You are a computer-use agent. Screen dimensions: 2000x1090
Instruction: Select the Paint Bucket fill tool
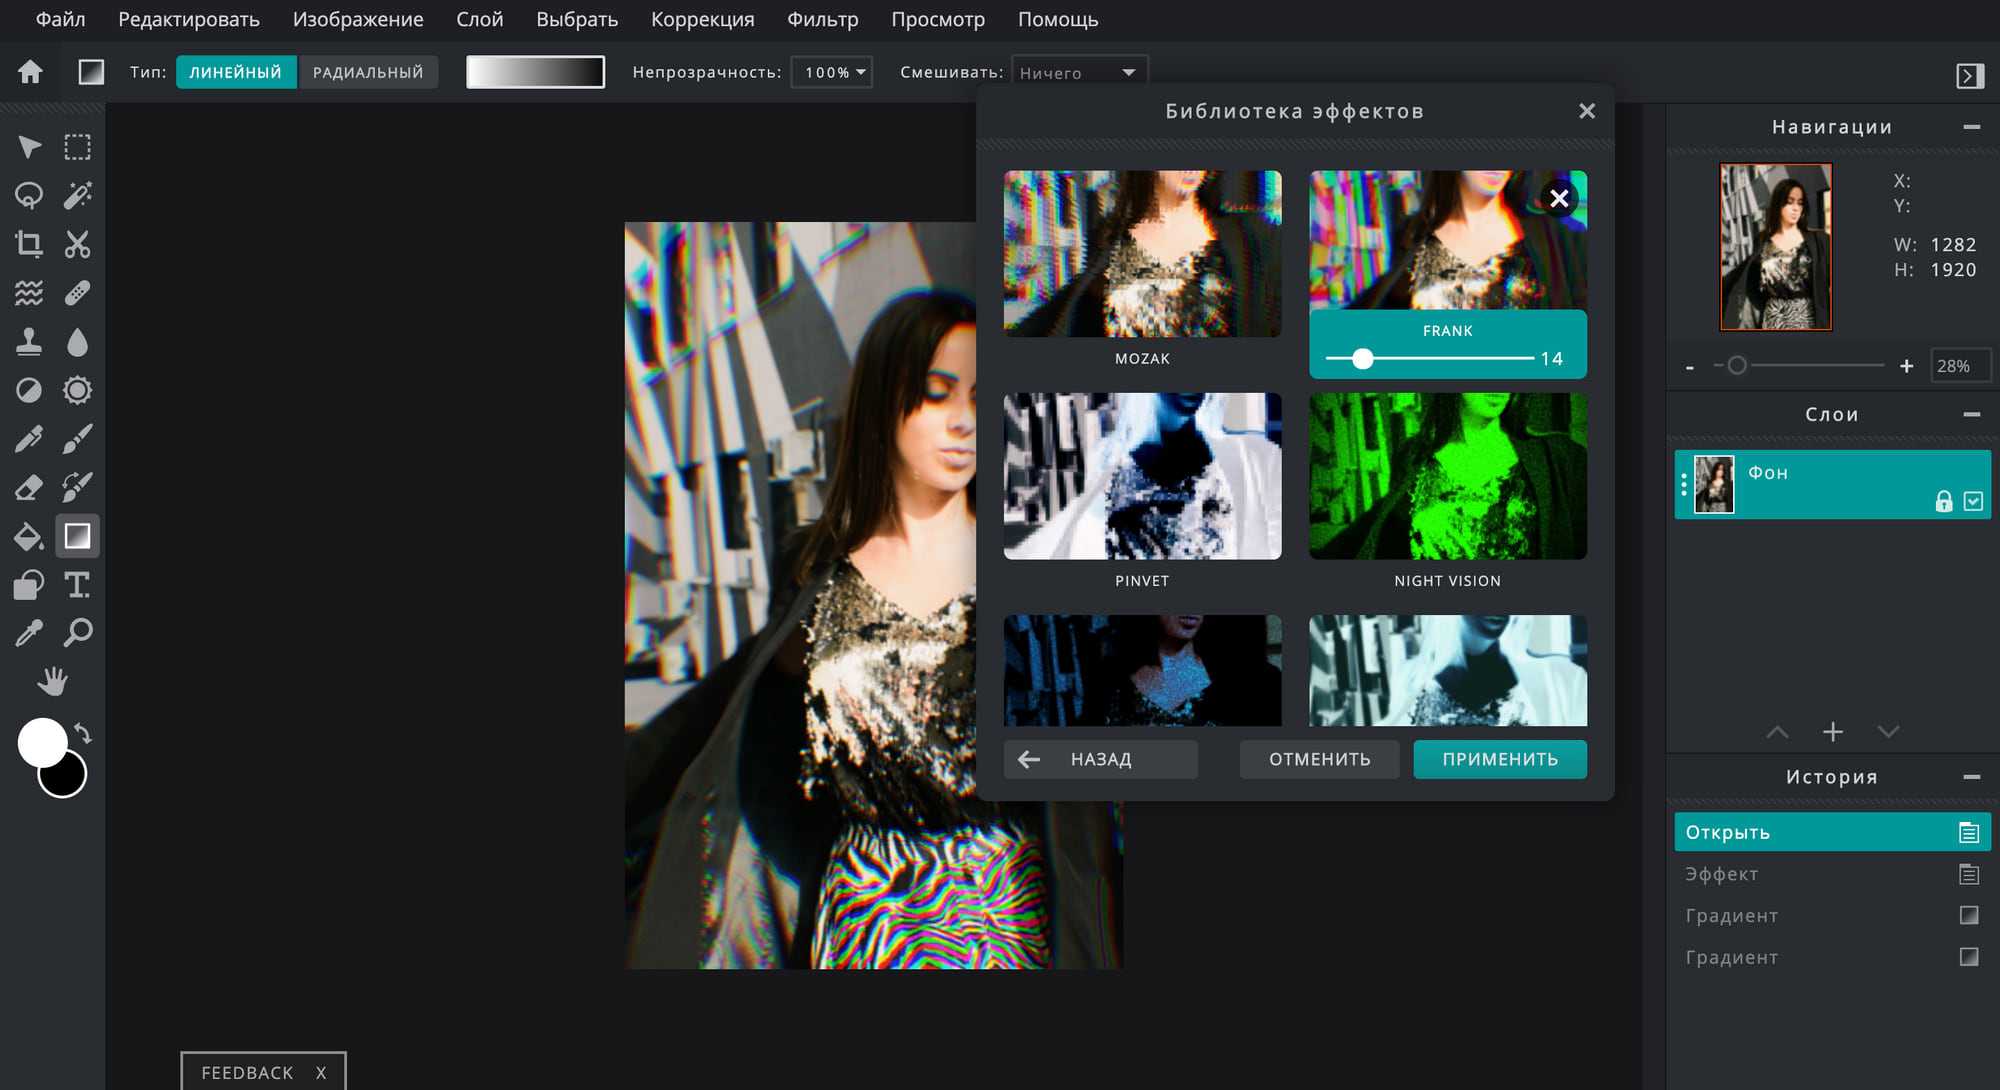(29, 537)
